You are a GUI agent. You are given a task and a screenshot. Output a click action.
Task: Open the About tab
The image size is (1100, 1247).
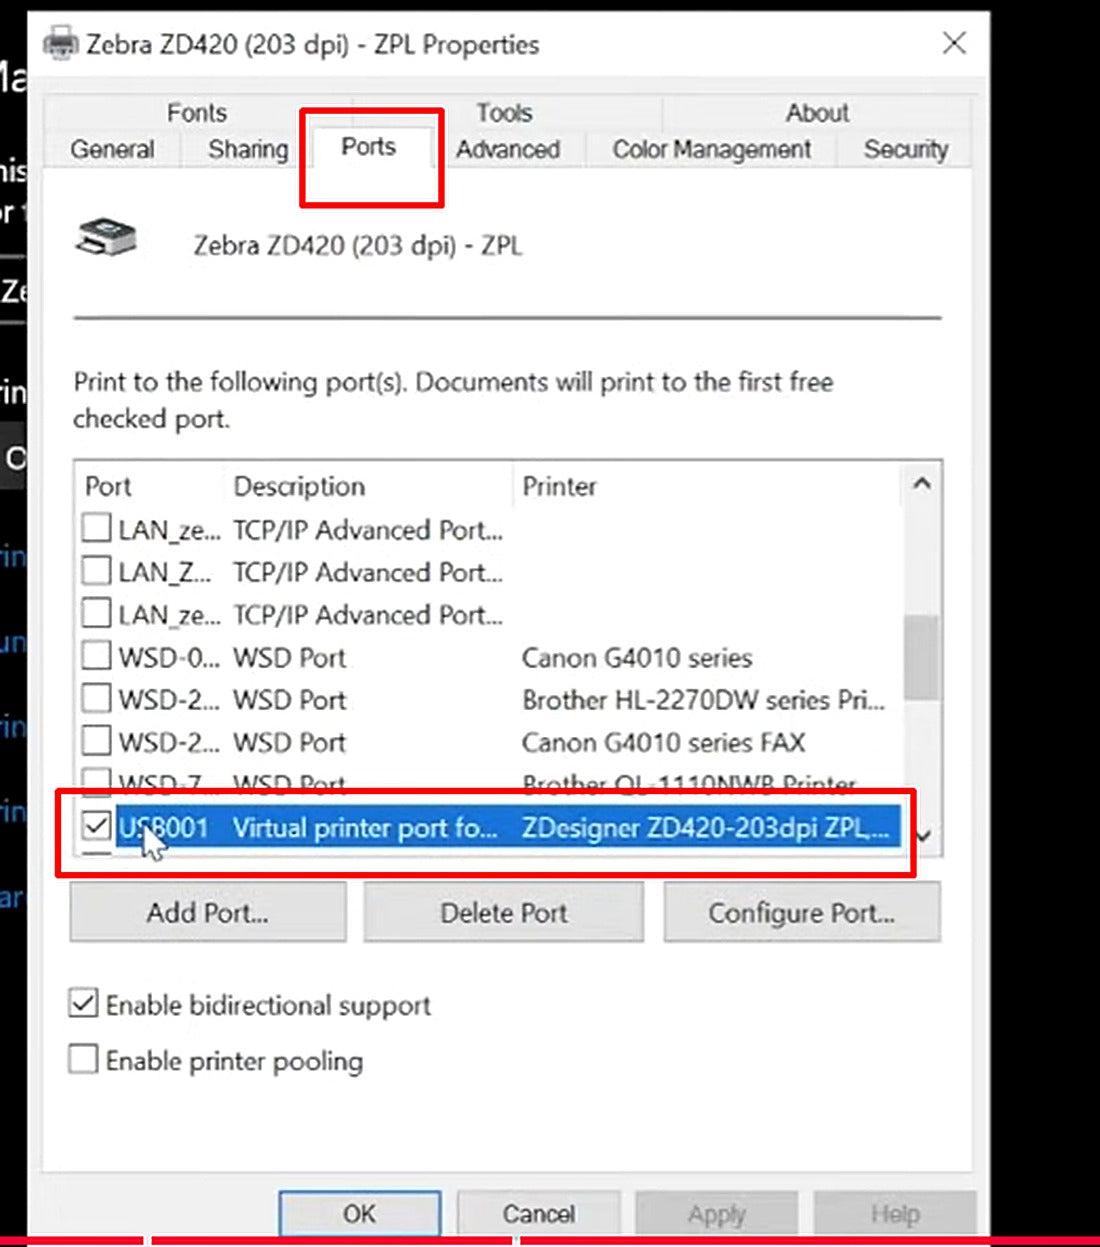[x=817, y=113]
